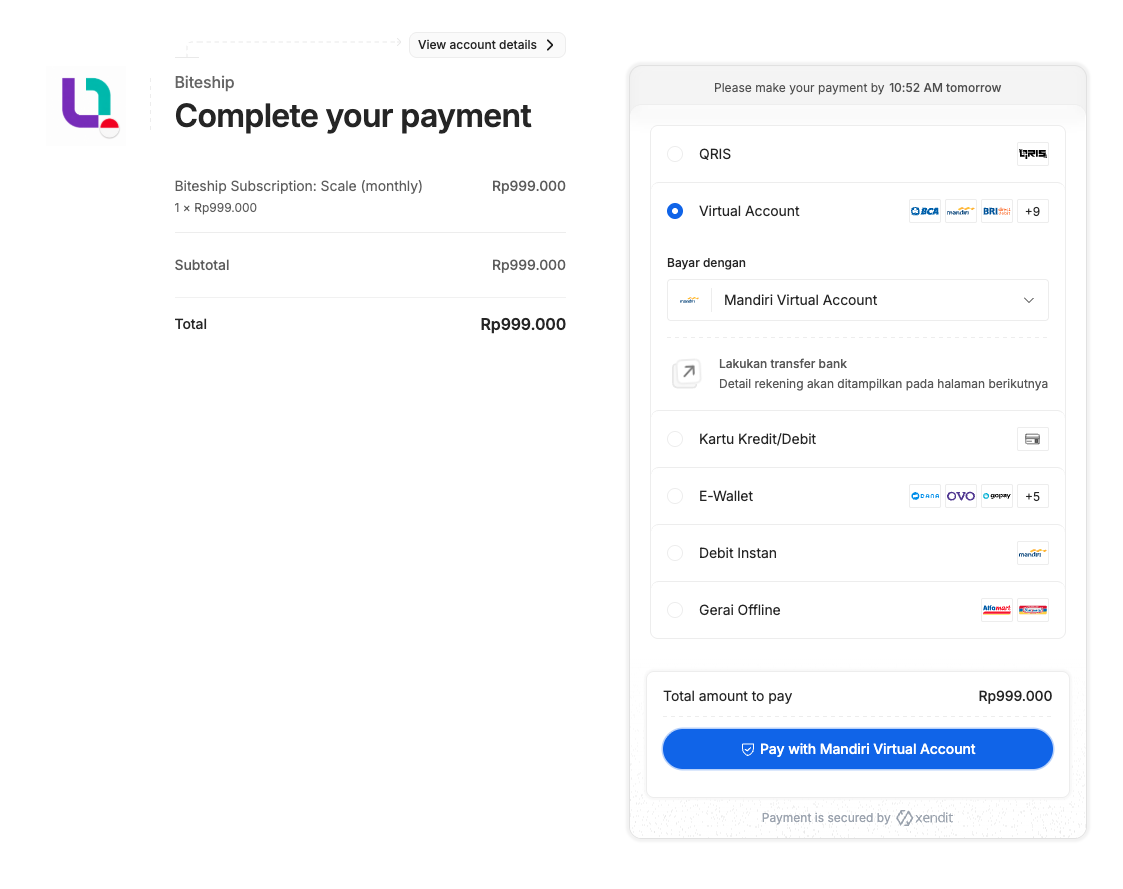This screenshot has width=1123, height=889.
Task: Click the Bayar dengan label
Action: click(706, 263)
